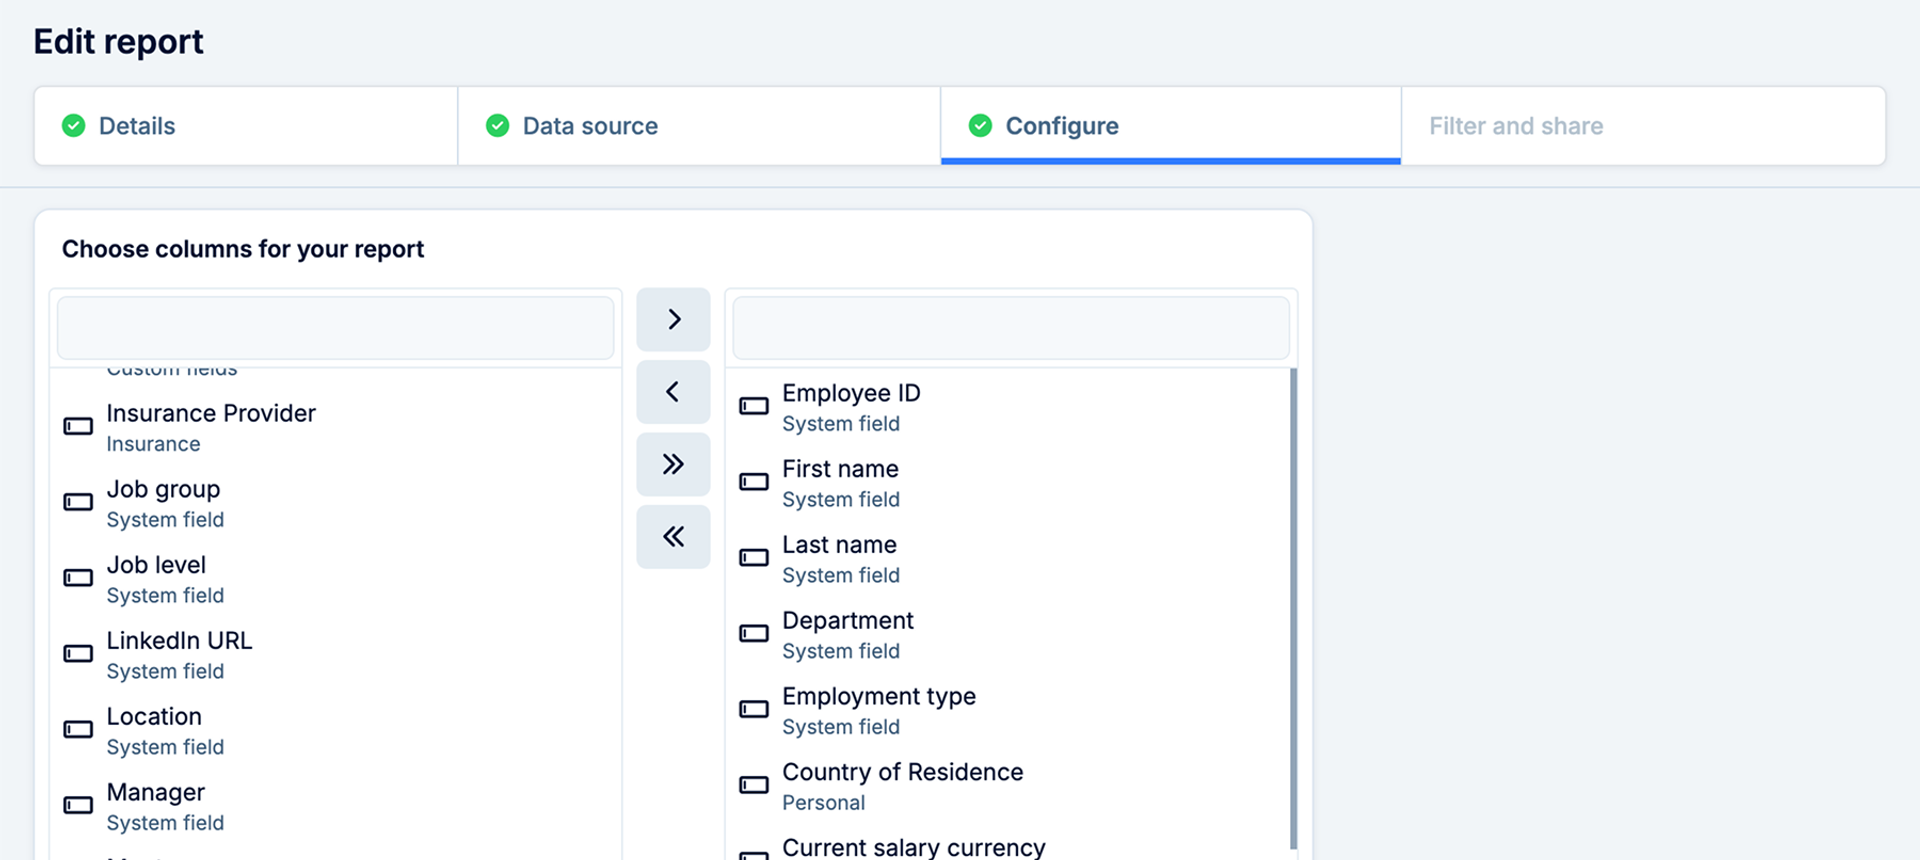Switch to Filter and share tab
This screenshot has height=860, width=1920.
coord(1515,126)
